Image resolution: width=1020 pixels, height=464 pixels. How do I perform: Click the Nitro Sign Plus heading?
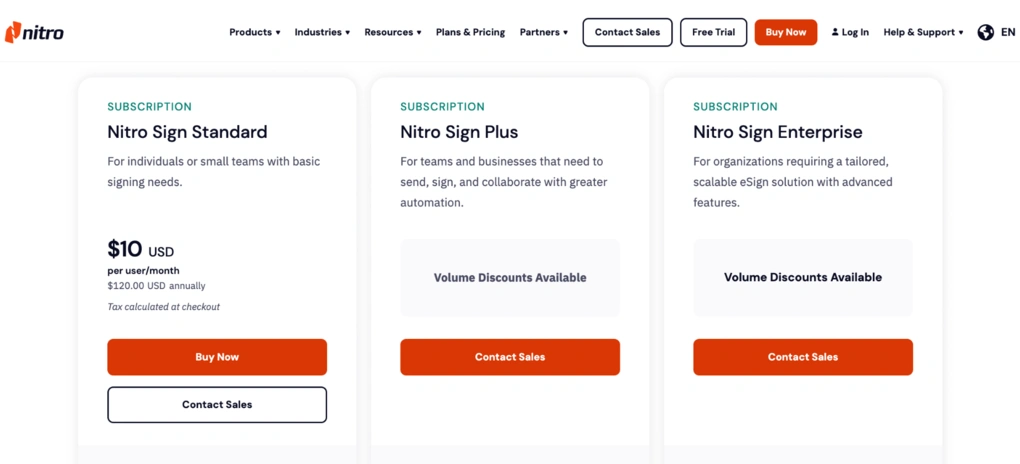tap(459, 132)
